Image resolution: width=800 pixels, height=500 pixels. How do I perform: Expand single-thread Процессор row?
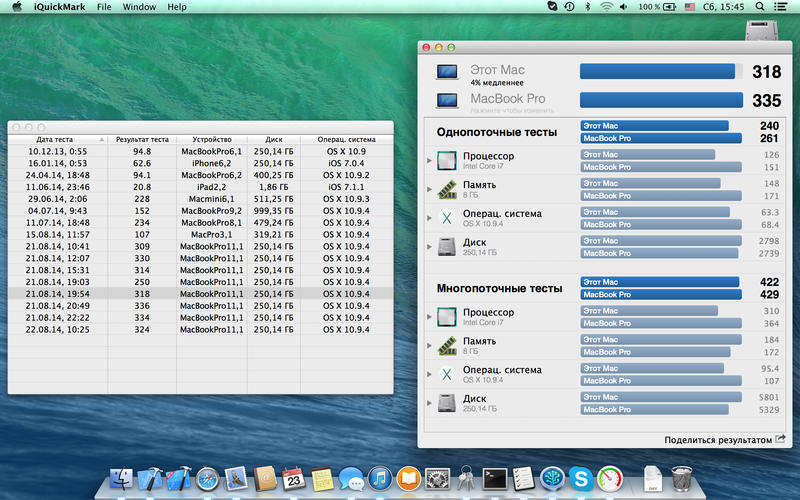pyautogui.click(x=430, y=161)
